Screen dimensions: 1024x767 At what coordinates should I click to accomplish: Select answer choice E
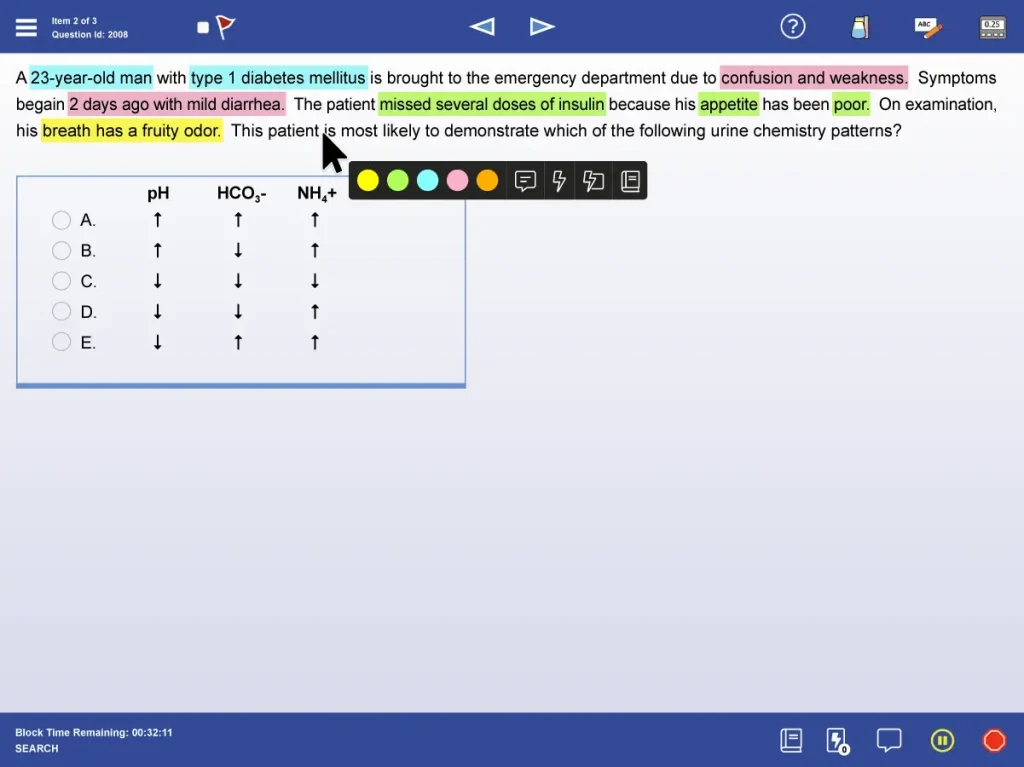pos(61,342)
